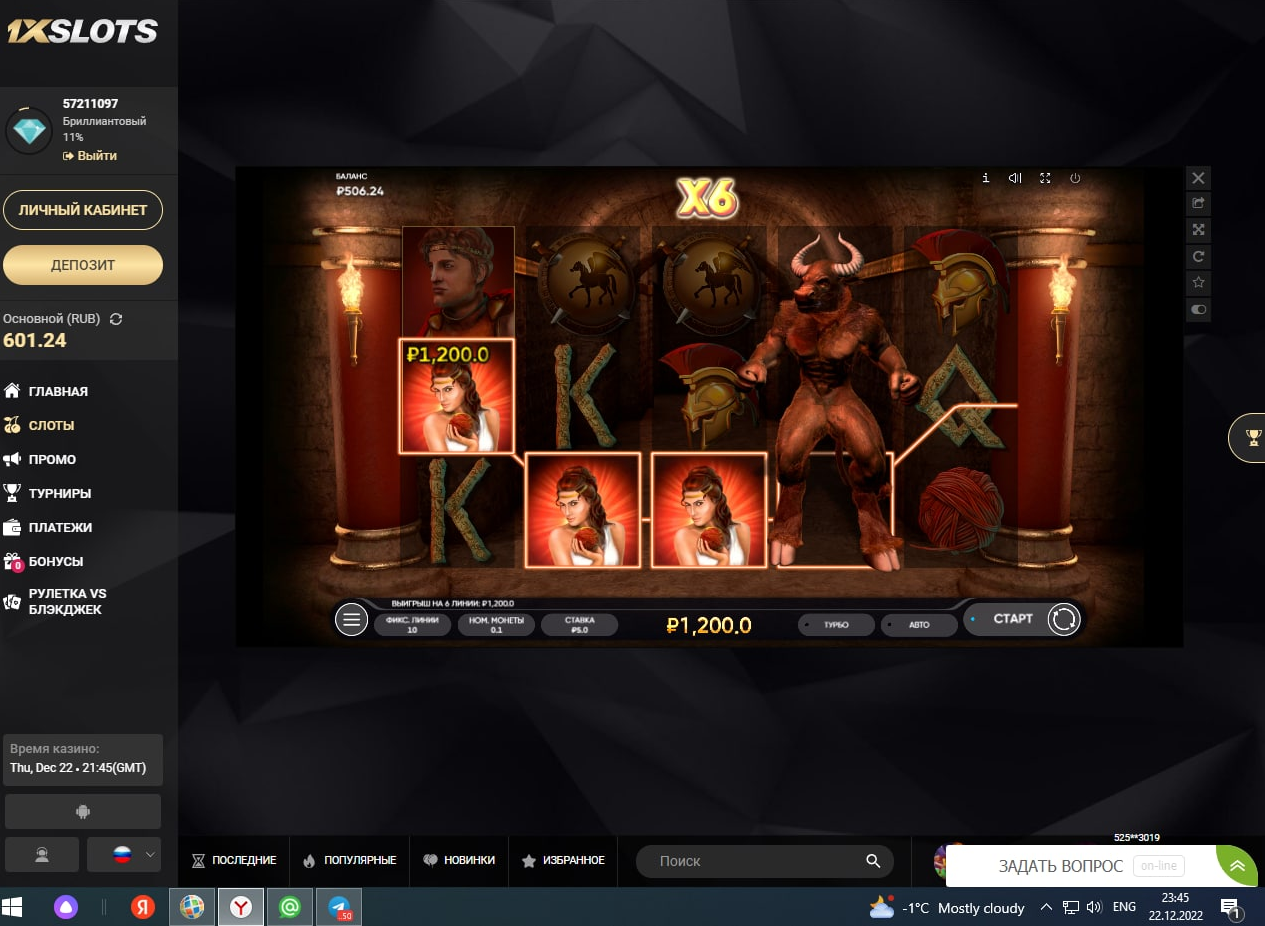This screenshot has width=1265, height=926.
Task: Open the colorful globe taskbar app
Action: point(192,907)
